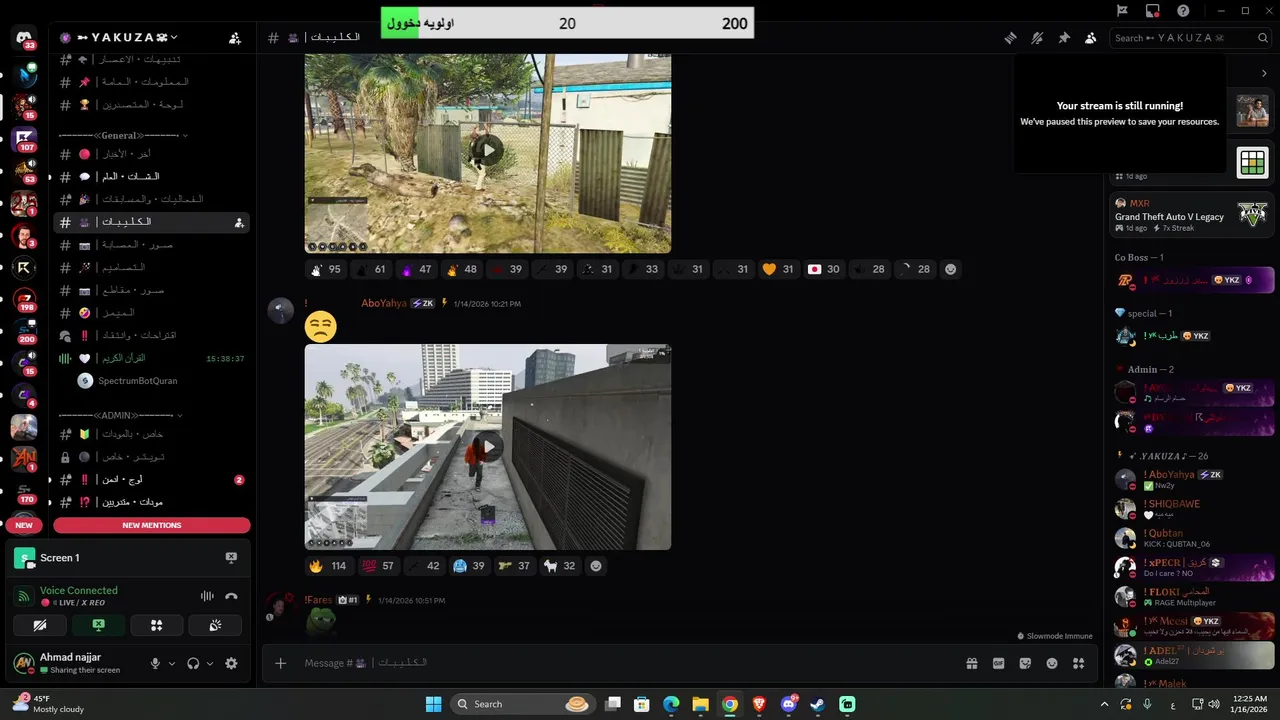Click the NEW MENTIONS red button
This screenshot has height=720, width=1280.
point(152,525)
